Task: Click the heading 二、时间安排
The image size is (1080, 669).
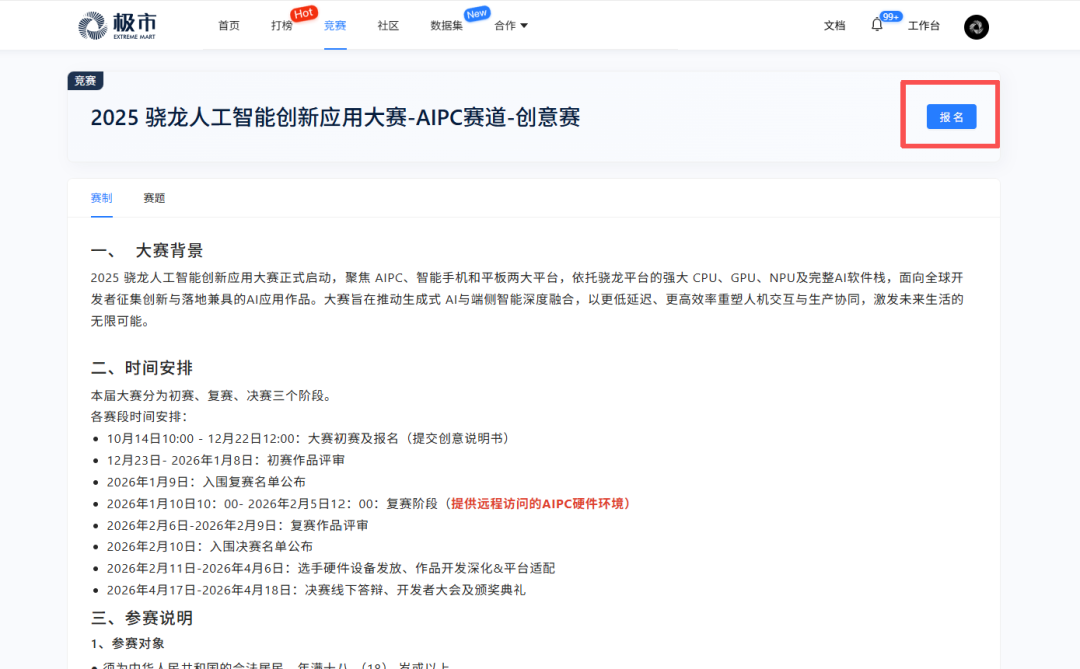Action: [141, 368]
